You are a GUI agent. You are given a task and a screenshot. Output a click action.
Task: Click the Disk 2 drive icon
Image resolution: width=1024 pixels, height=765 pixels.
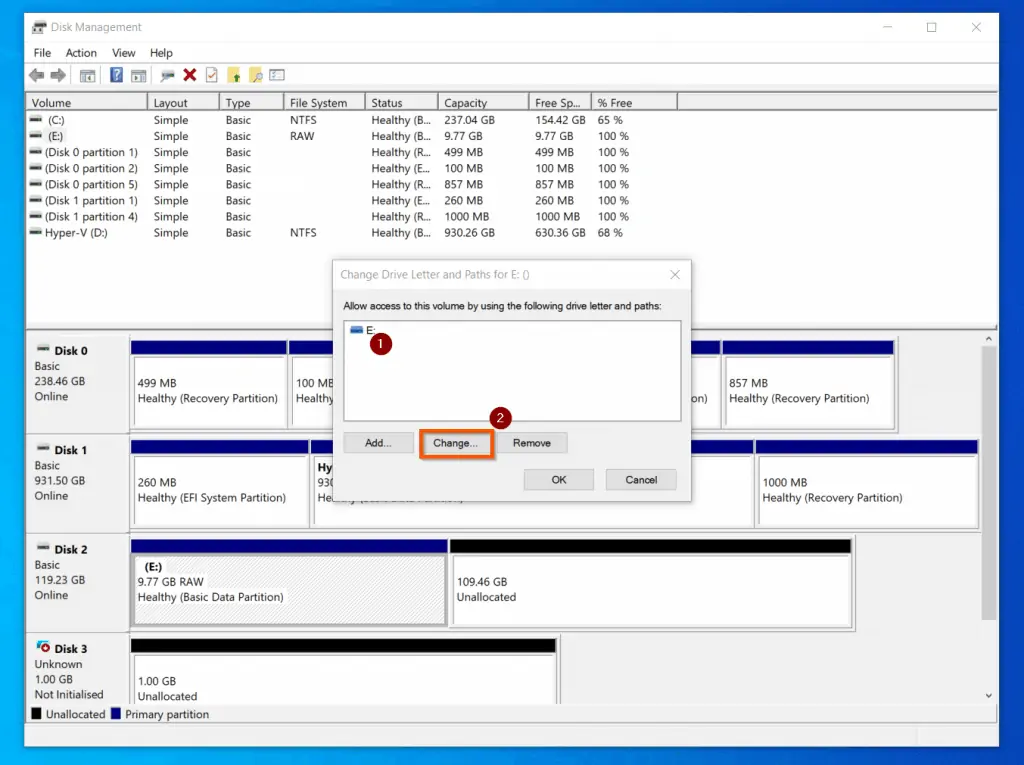43,547
